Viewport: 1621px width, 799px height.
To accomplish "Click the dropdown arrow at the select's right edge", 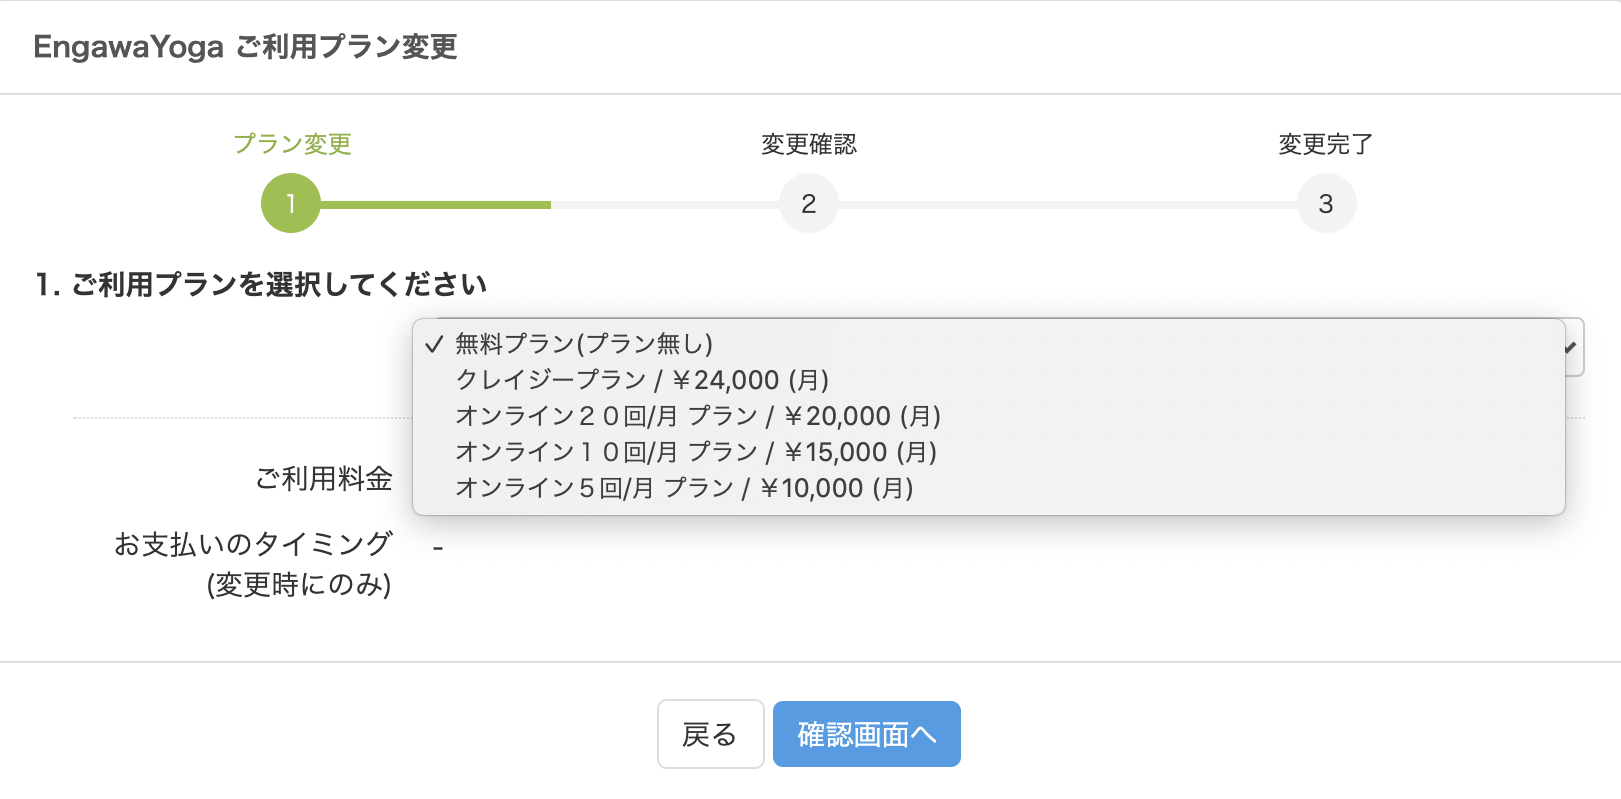I will click(x=1573, y=347).
